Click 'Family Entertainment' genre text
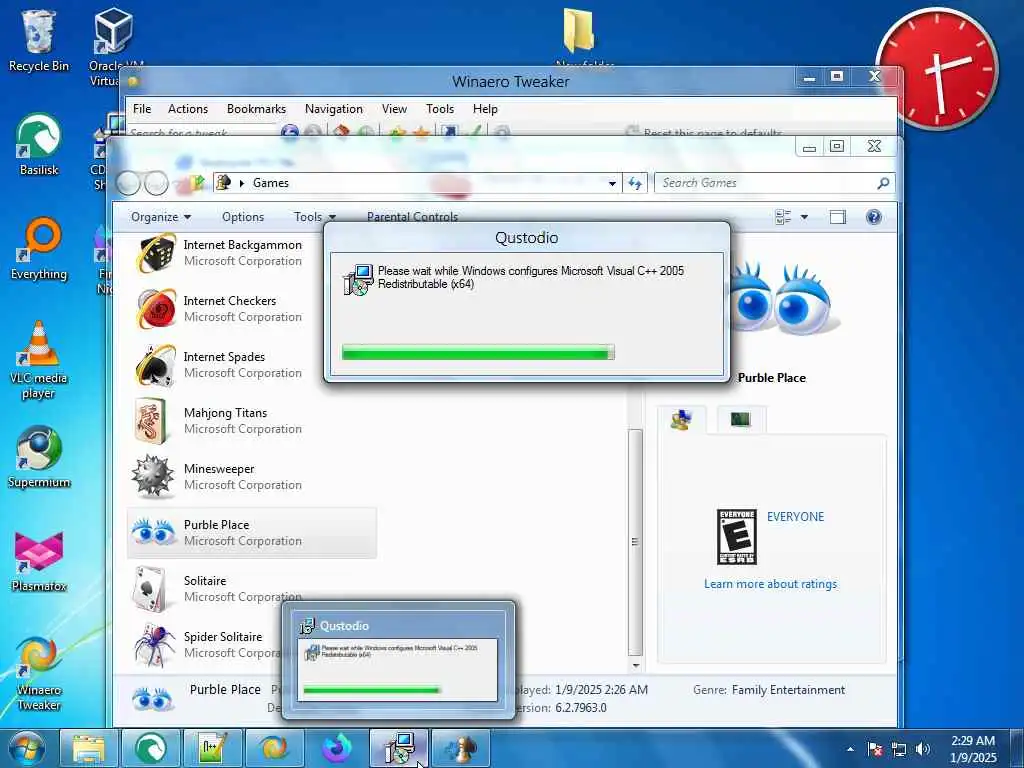This screenshot has width=1024, height=768. [788, 690]
